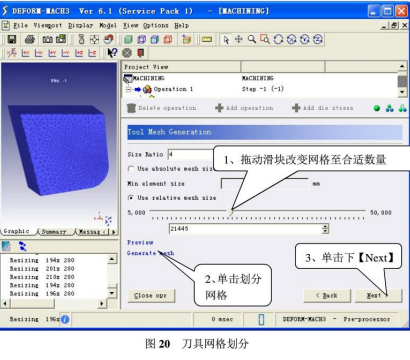Screen dimensions: 410x360
Task: Click message log scroll-up arrow
Action: (x=112, y=259)
